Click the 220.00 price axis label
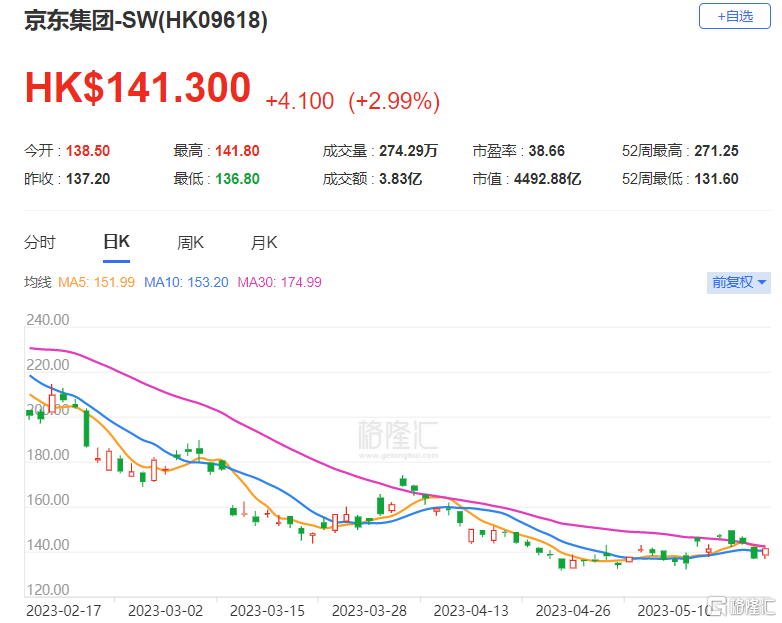 point(48,365)
